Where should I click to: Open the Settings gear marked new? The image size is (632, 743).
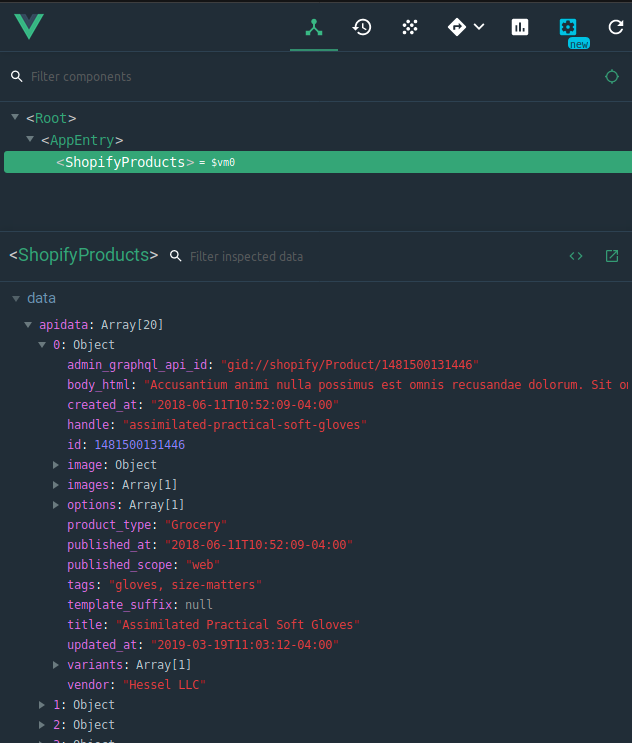pyautogui.click(x=568, y=27)
